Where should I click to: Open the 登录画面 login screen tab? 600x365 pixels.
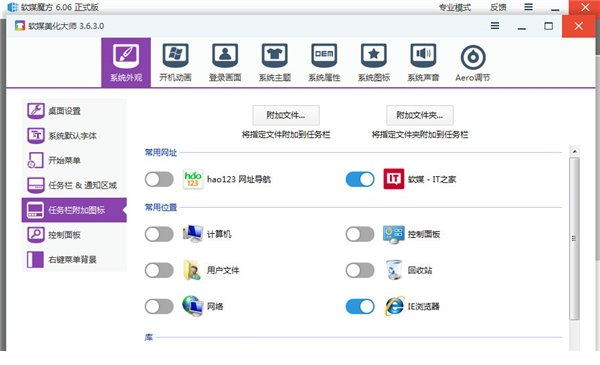click(225, 63)
